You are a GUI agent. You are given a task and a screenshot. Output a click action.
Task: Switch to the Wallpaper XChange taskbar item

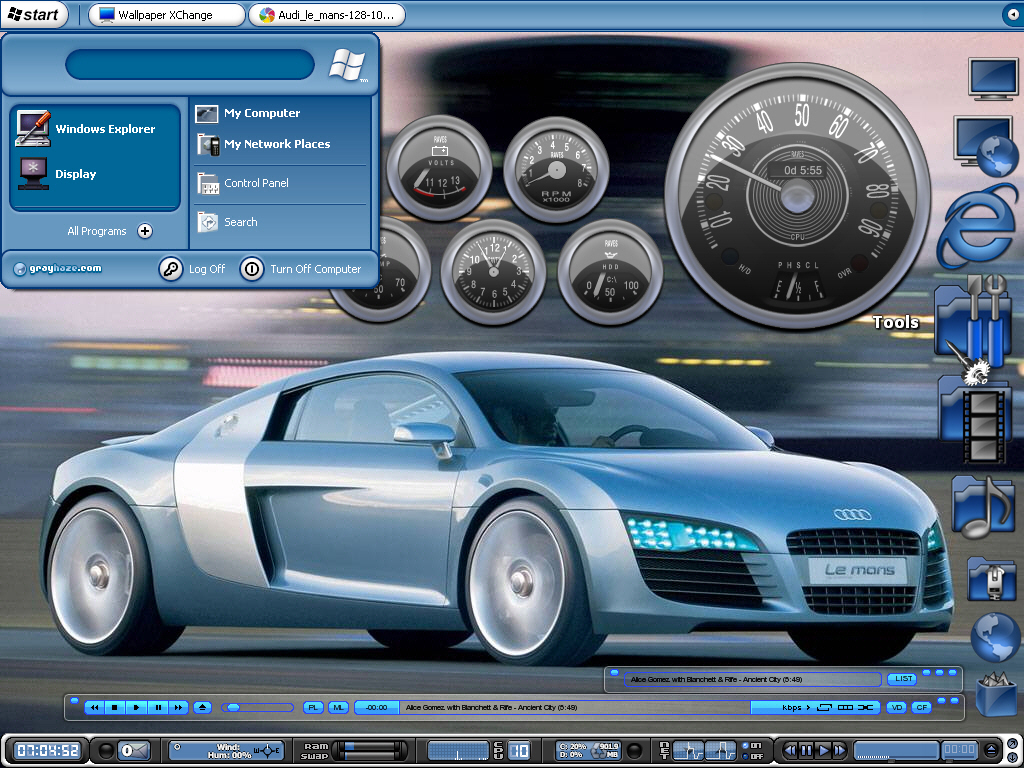(x=167, y=15)
